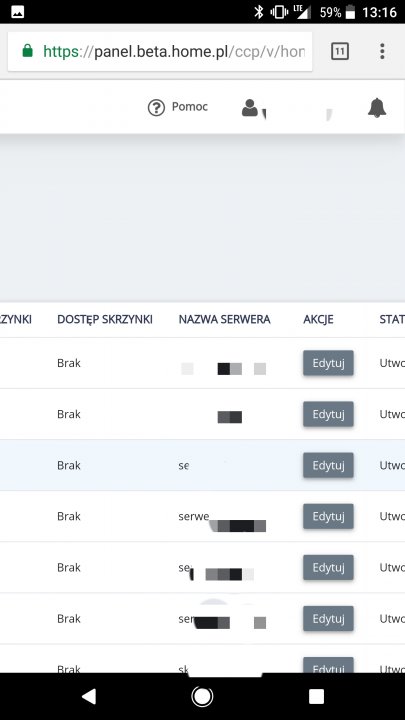Image resolution: width=405 pixels, height=720 pixels.
Task: Click the Akcje column header
Action: tap(318, 320)
